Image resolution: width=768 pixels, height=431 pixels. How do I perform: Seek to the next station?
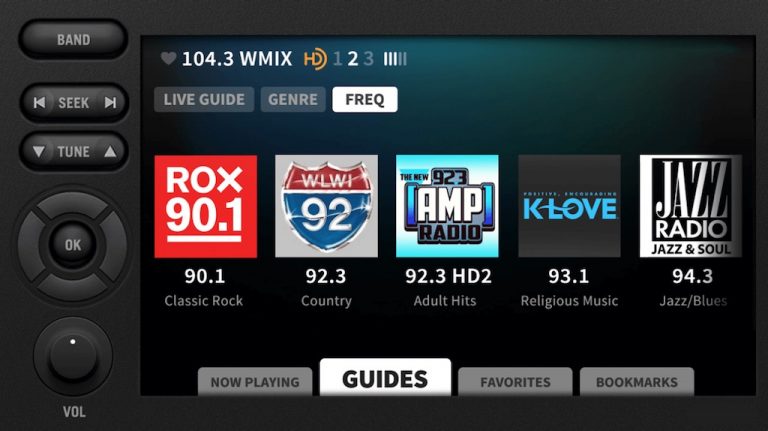click(x=111, y=102)
